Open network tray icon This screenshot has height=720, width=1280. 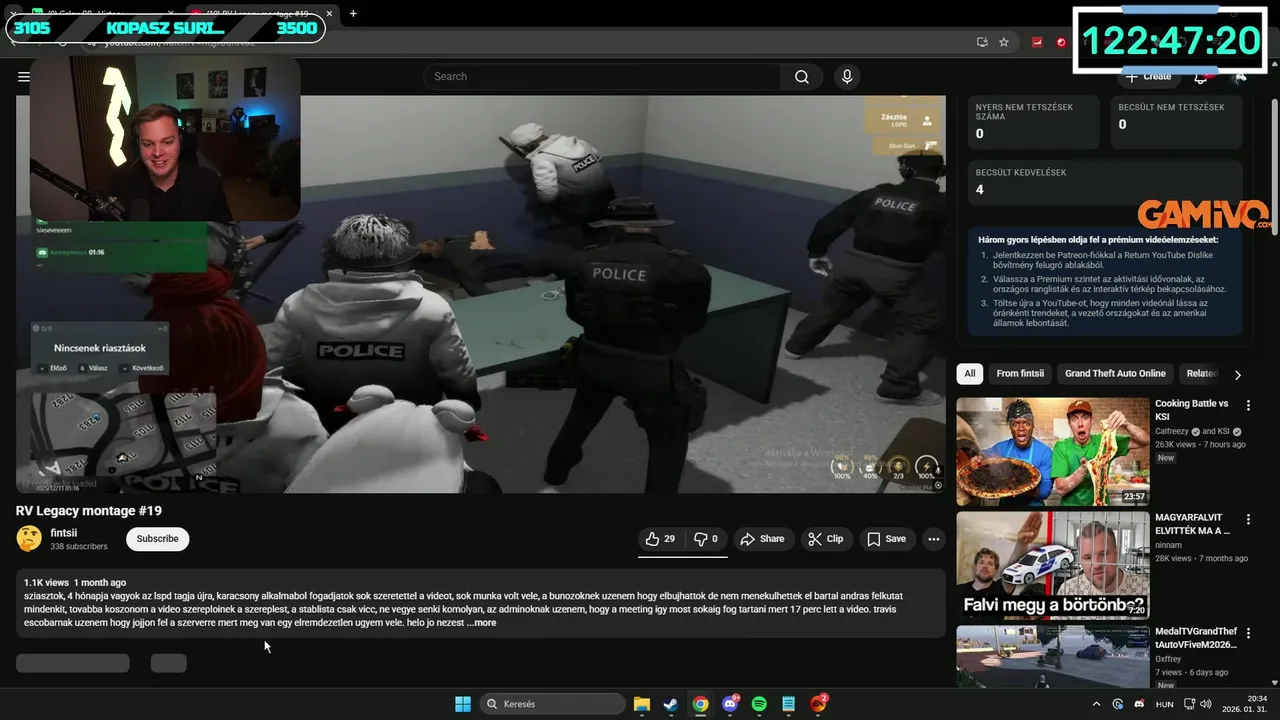(1190, 704)
